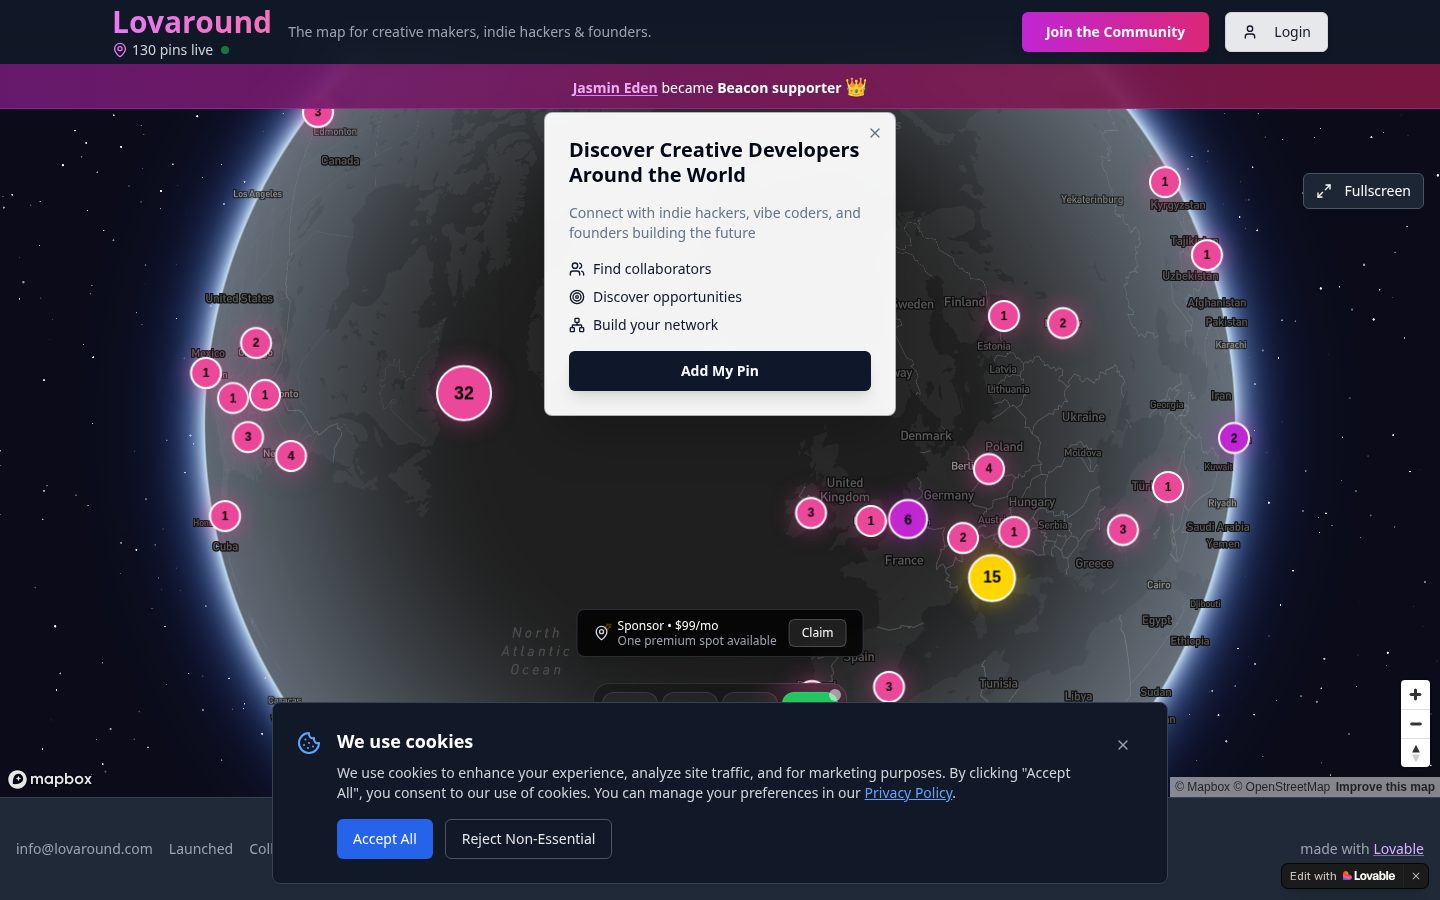Open the Lovable link in footer
Viewport: 1440px width, 900px height.
point(1398,849)
